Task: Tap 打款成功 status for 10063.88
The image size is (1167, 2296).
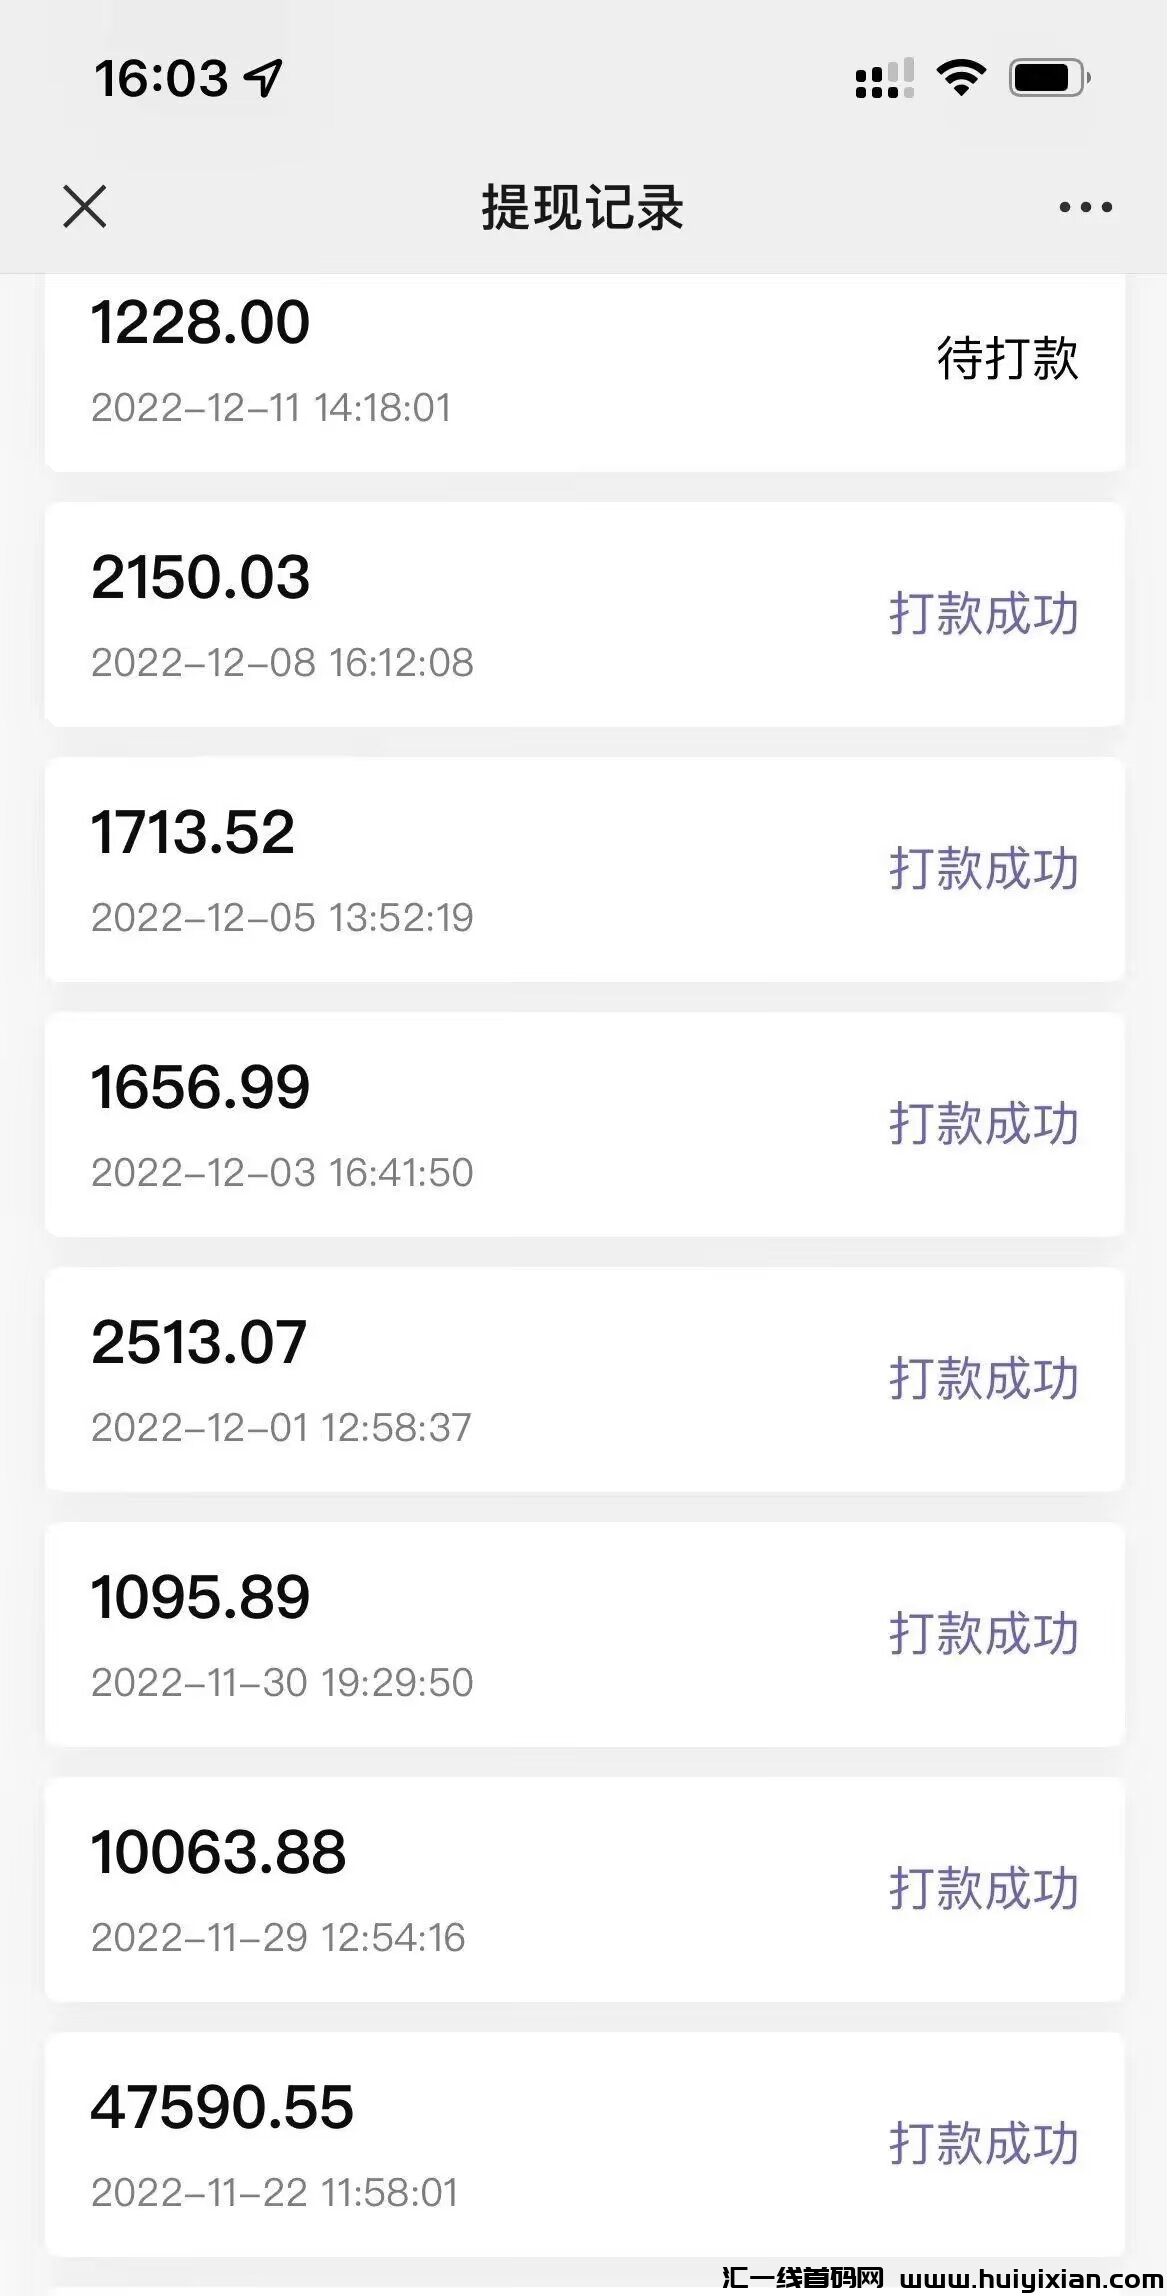Action: point(984,1888)
